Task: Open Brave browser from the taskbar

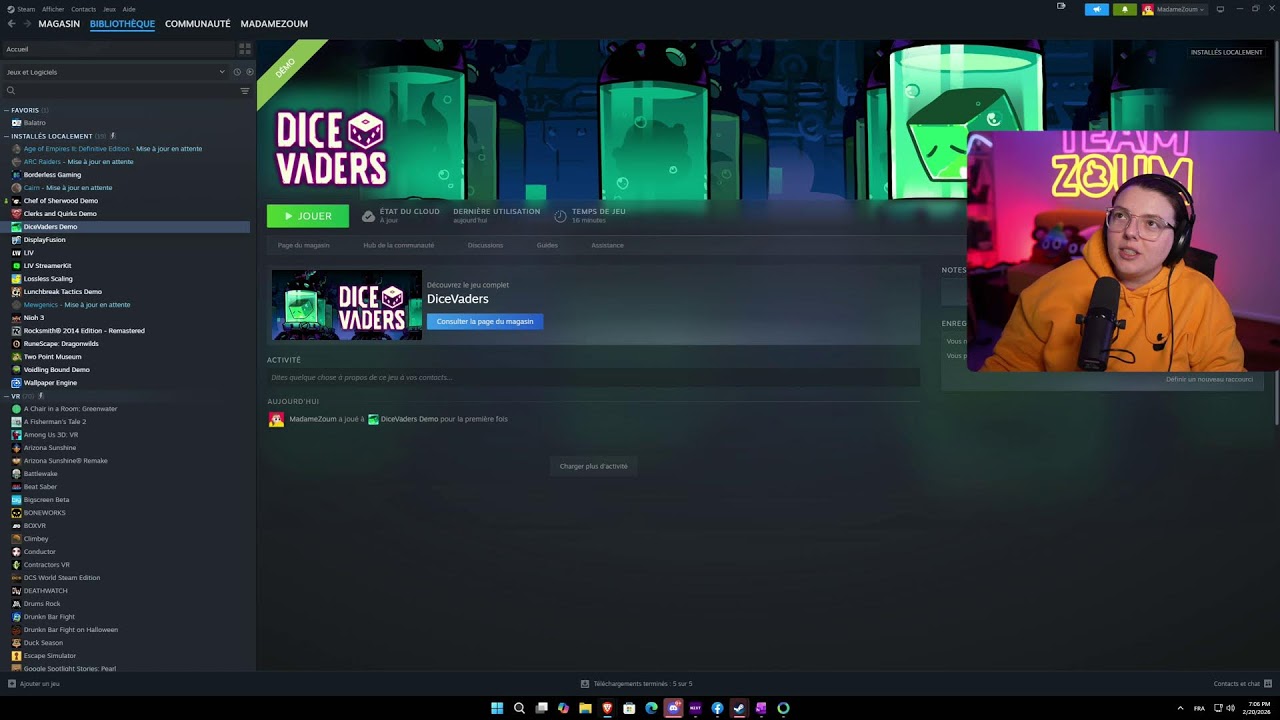Action: [607, 708]
